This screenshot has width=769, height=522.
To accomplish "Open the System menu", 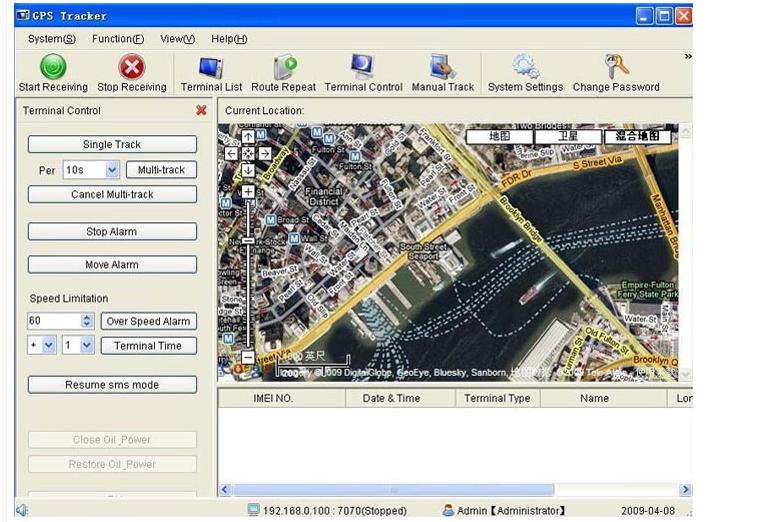I will tap(51, 39).
